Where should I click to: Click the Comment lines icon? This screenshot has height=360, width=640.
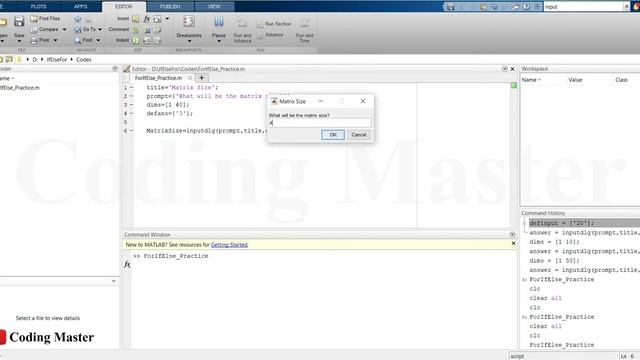coord(136,30)
